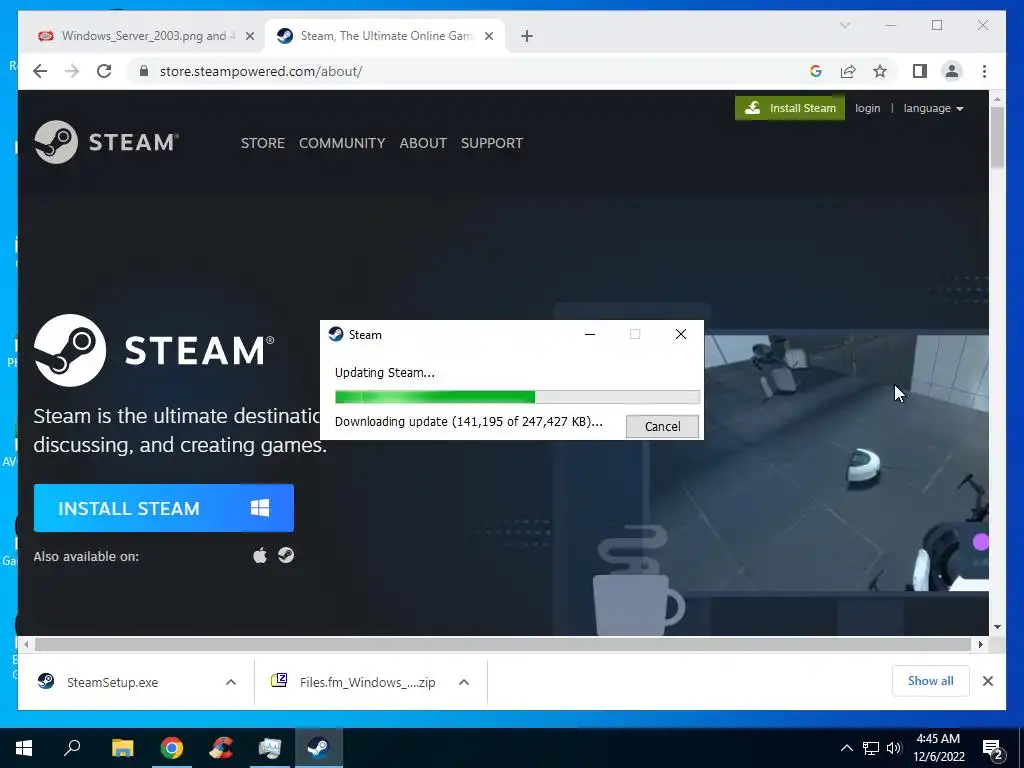Switch to the Windows_Server_2003.png tab
This screenshot has height=768, width=1024.
coord(143,36)
